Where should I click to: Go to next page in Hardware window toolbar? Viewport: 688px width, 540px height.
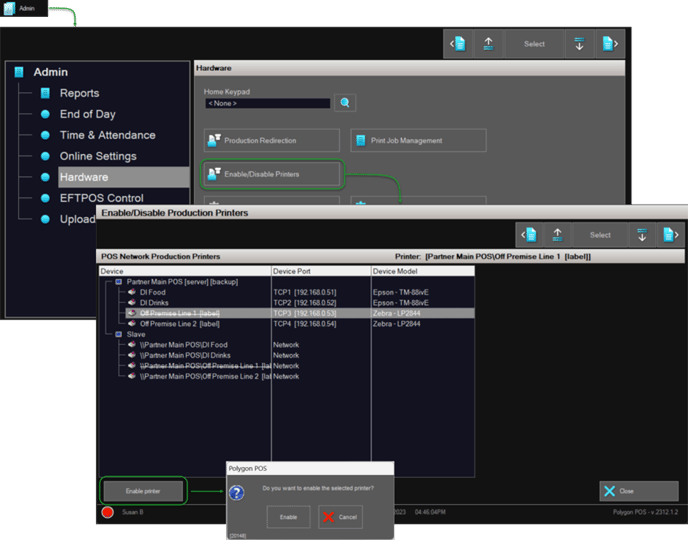pyautogui.click(x=610, y=44)
